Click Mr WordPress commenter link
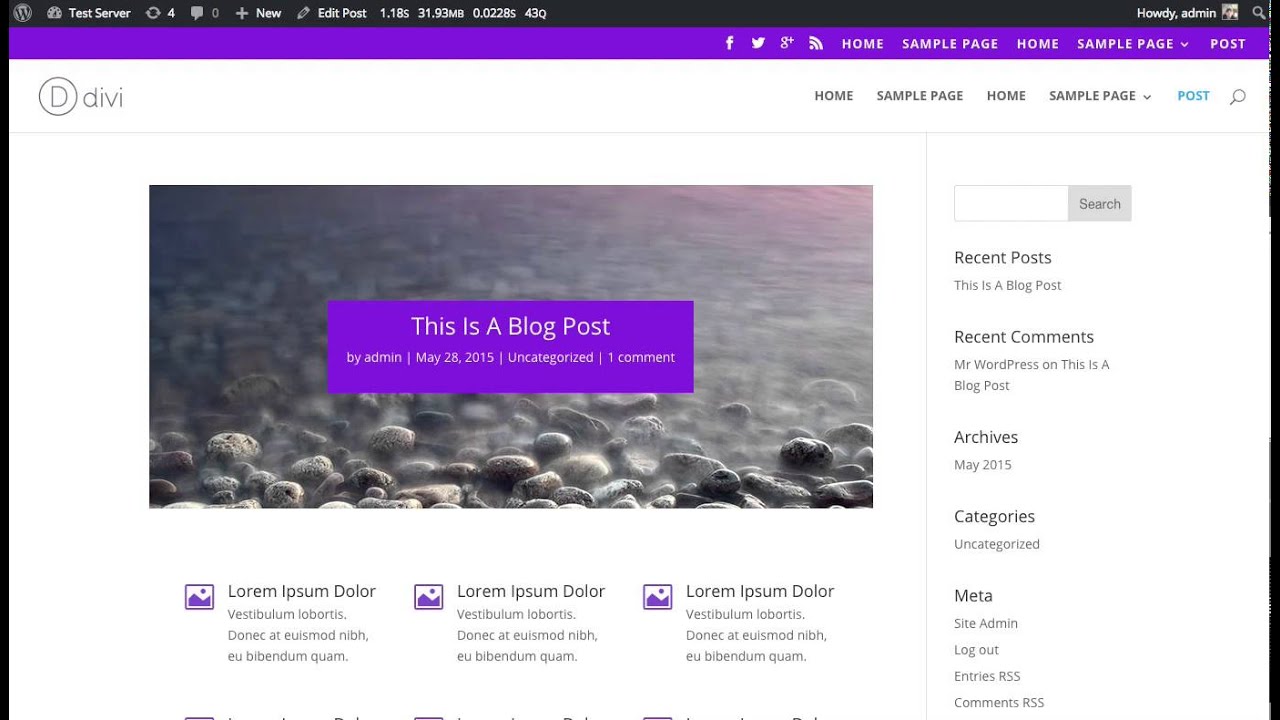 996,364
